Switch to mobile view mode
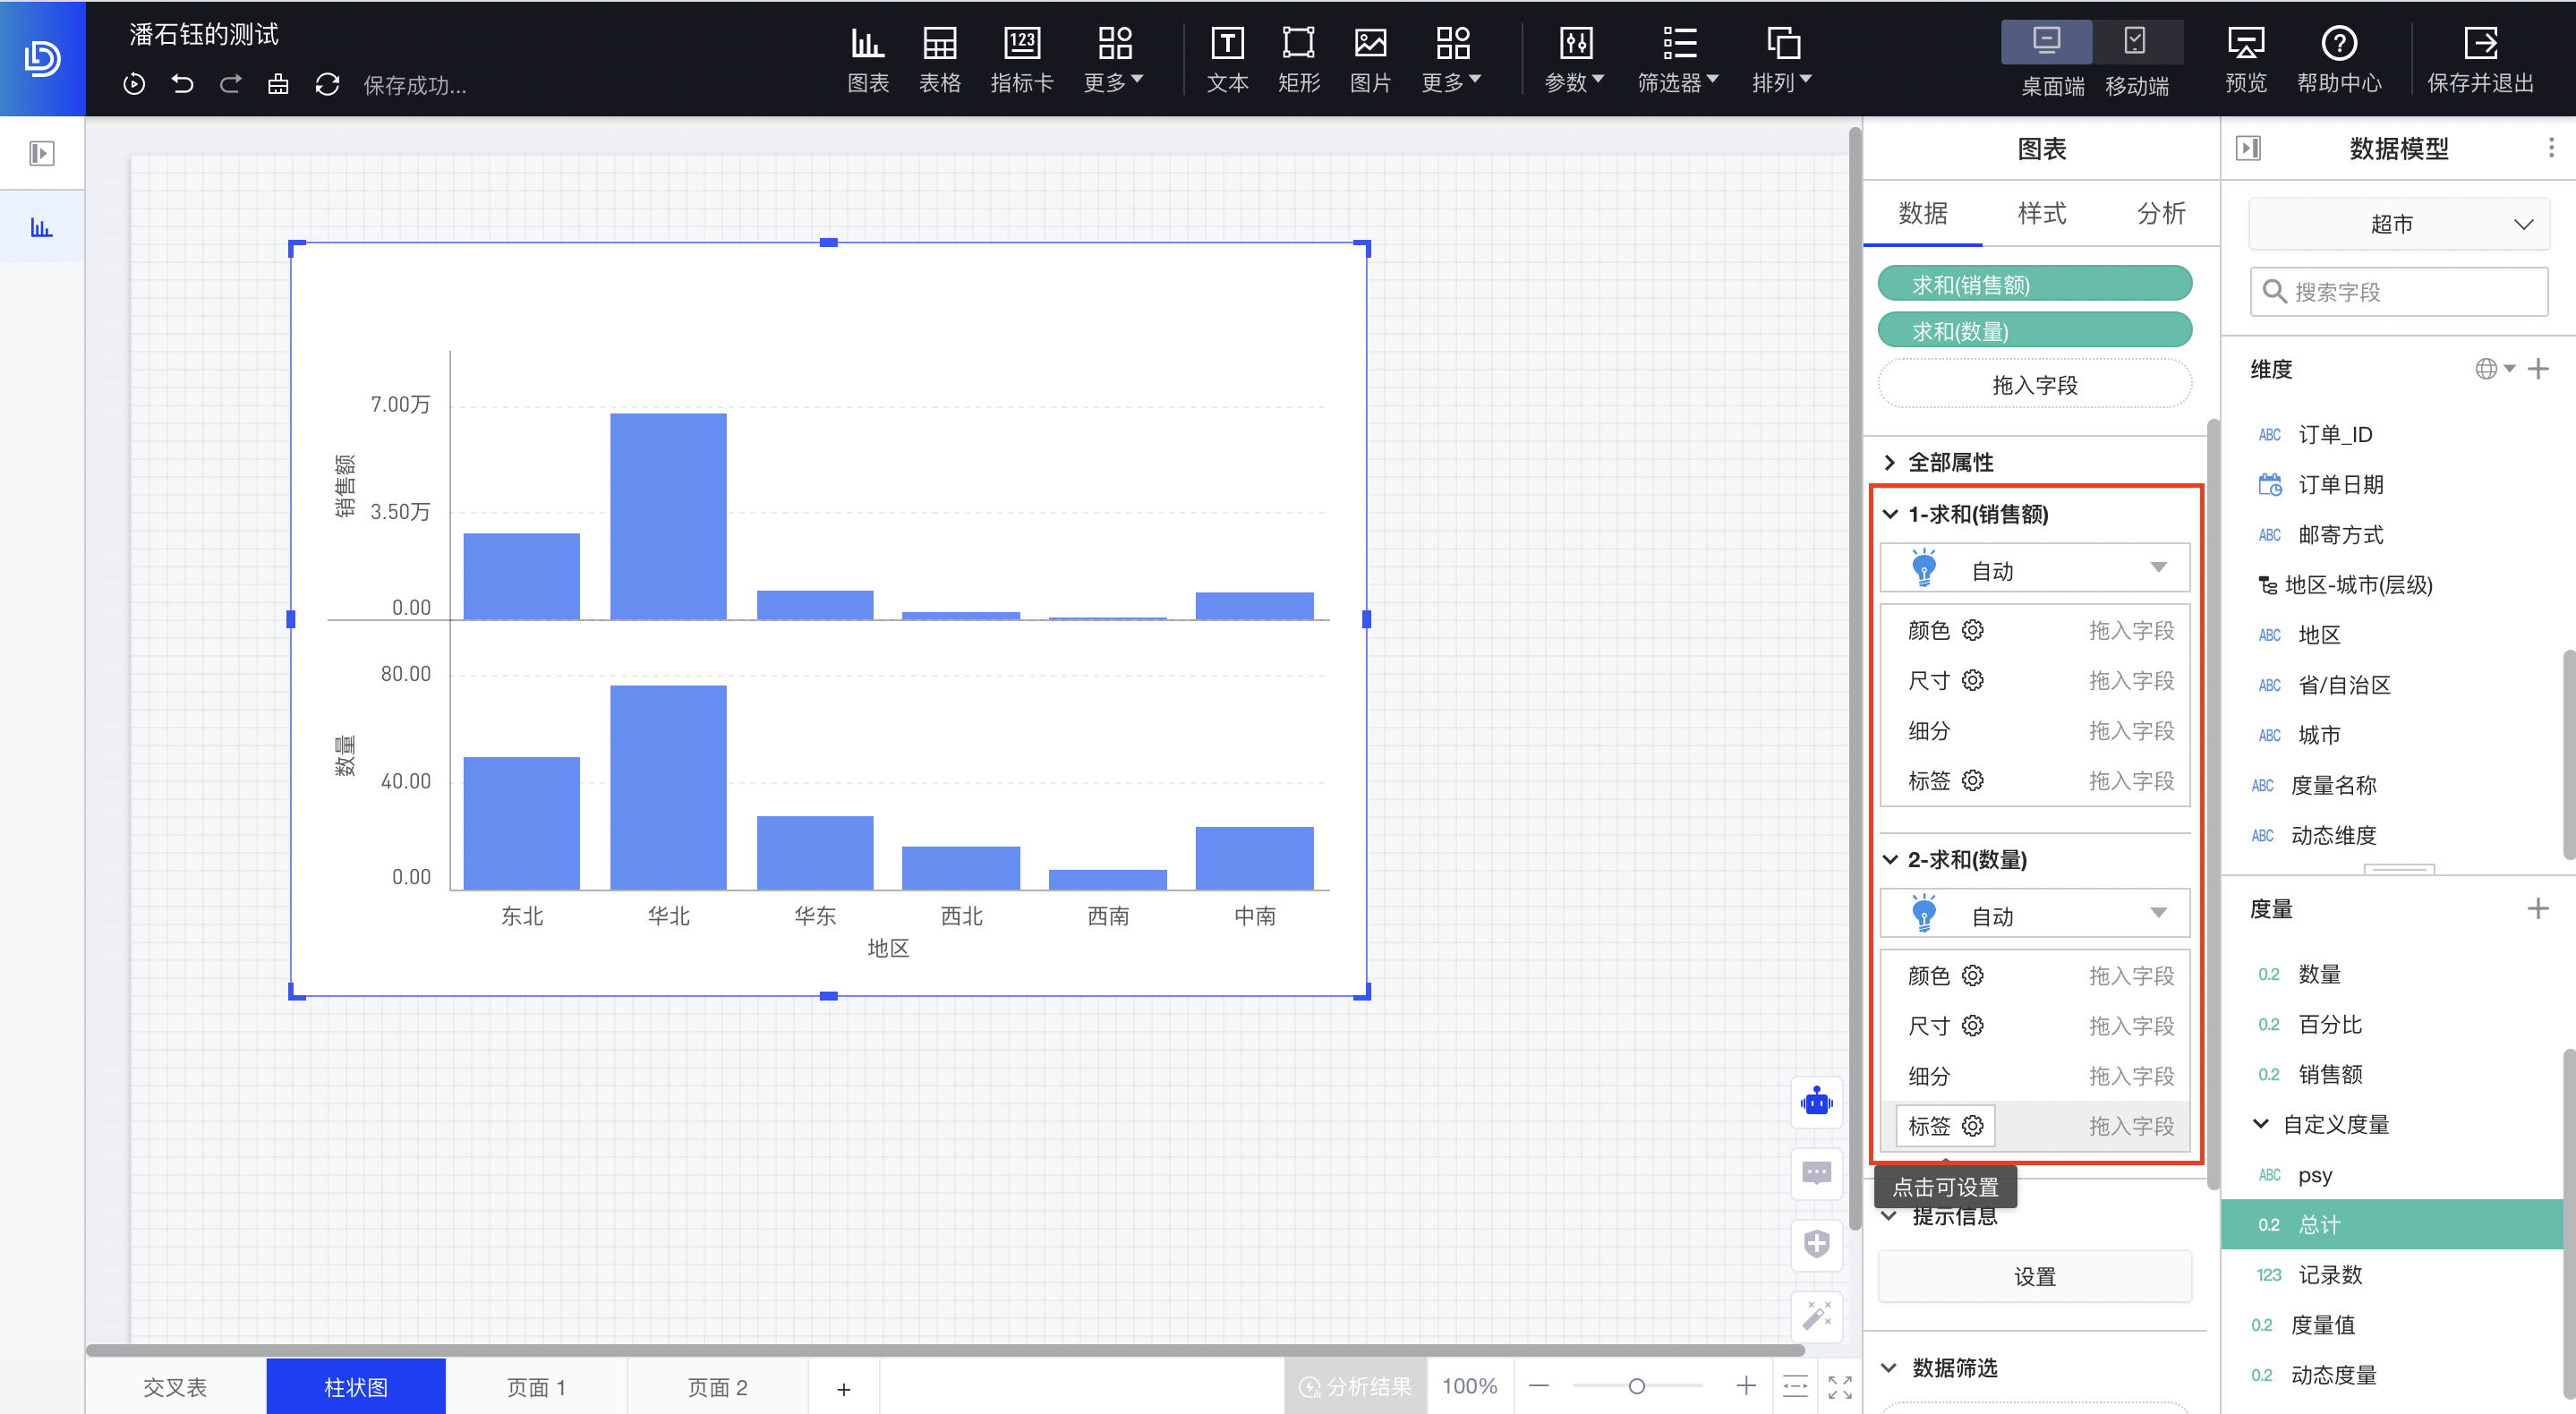 pos(2135,42)
